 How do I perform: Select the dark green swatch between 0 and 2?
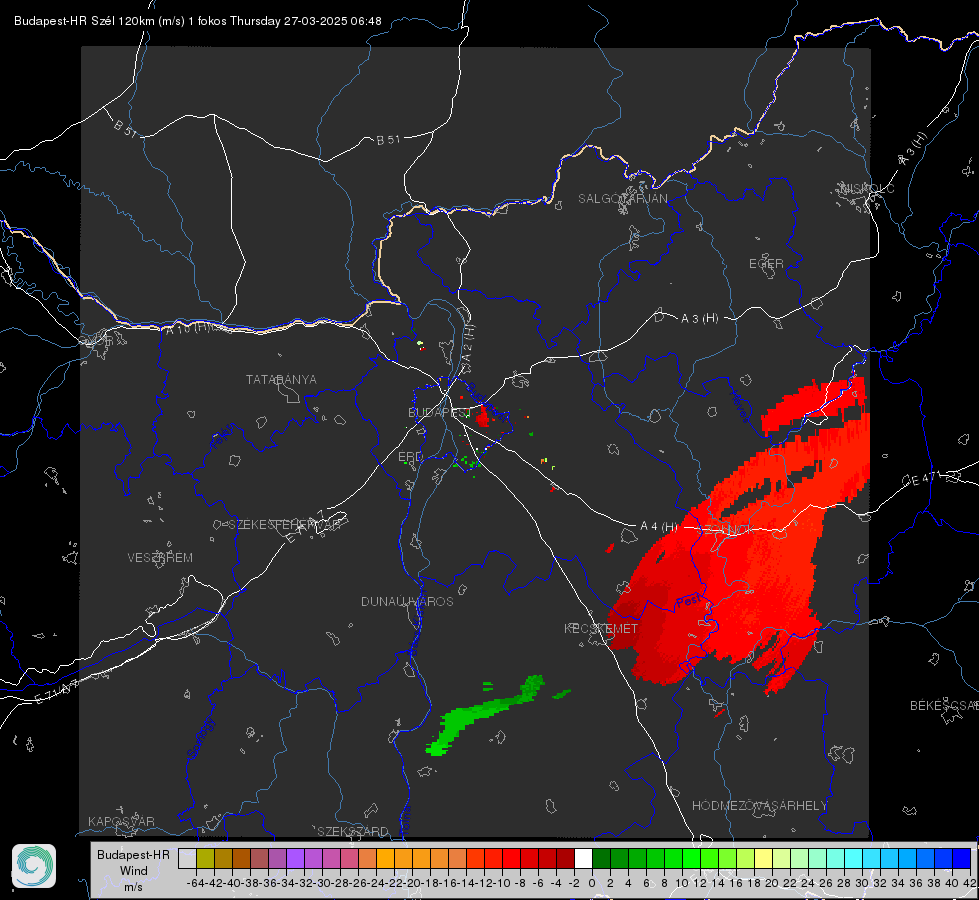tap(601, 859)
